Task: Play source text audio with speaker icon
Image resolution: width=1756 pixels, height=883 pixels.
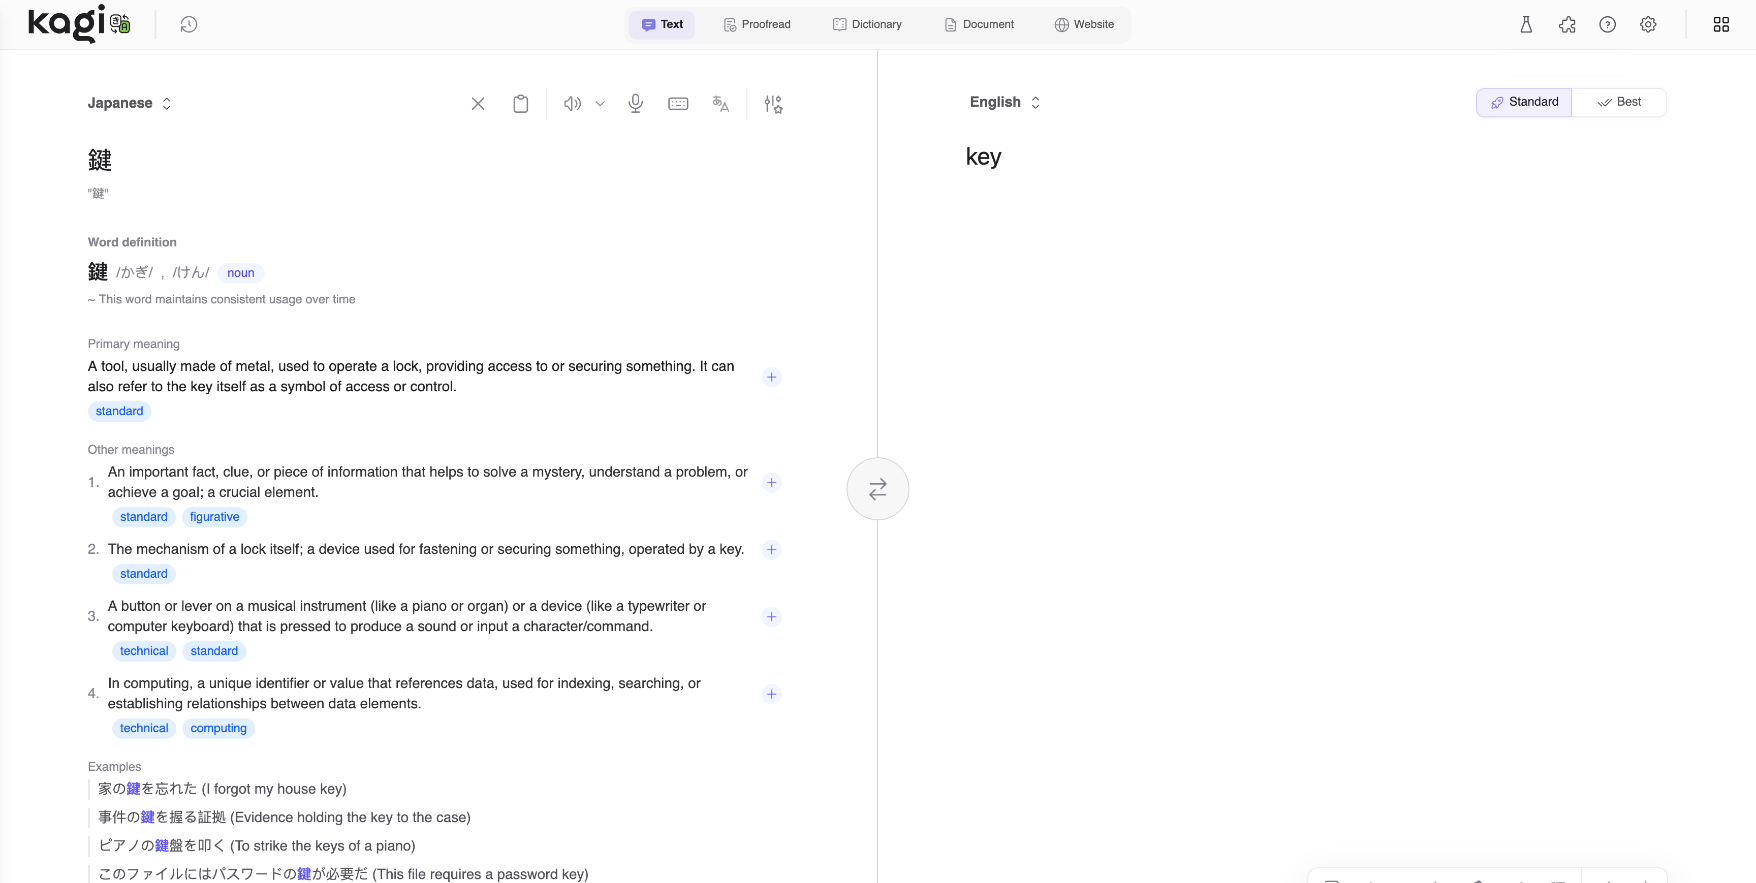Action: pyautogui.click(x=572, y=104)
